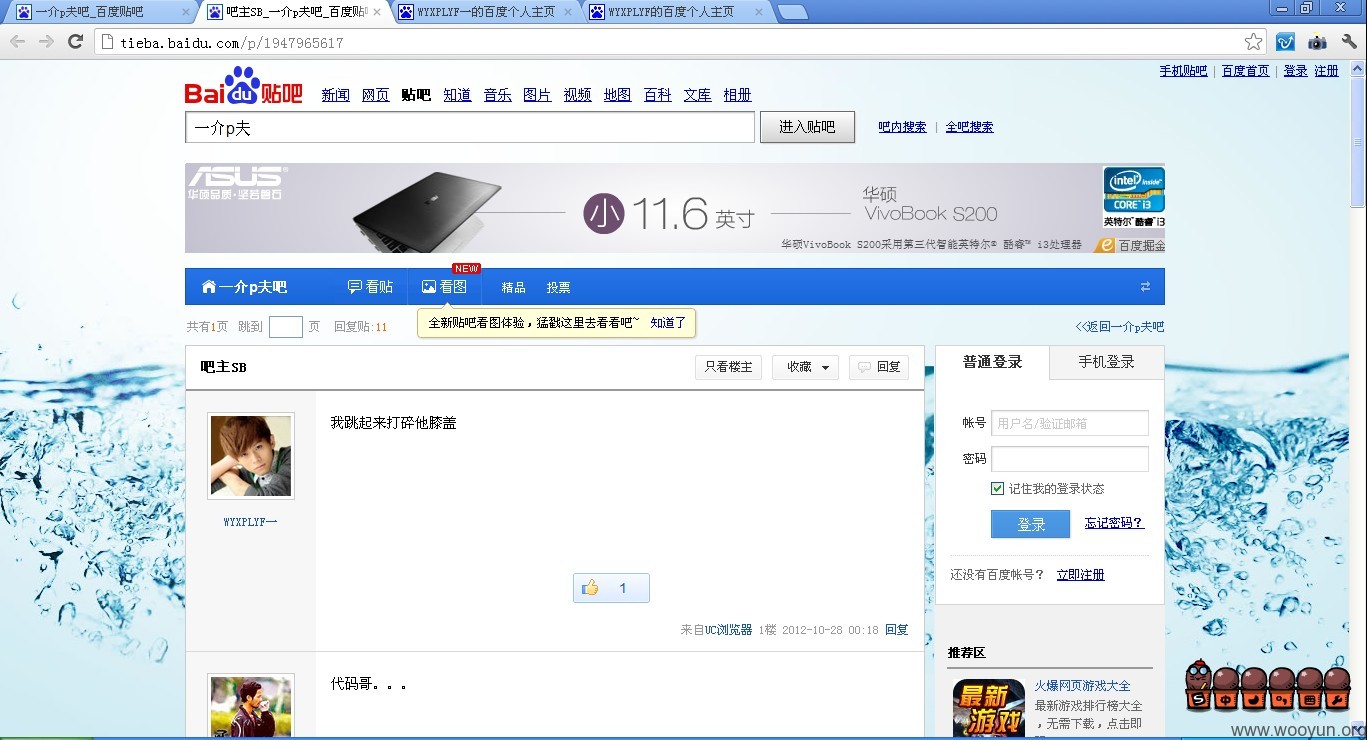The width and height of the screenshot is (1367, 740).
Task: Dismiss tooltip with 知道了
Action: coord(668,323)
